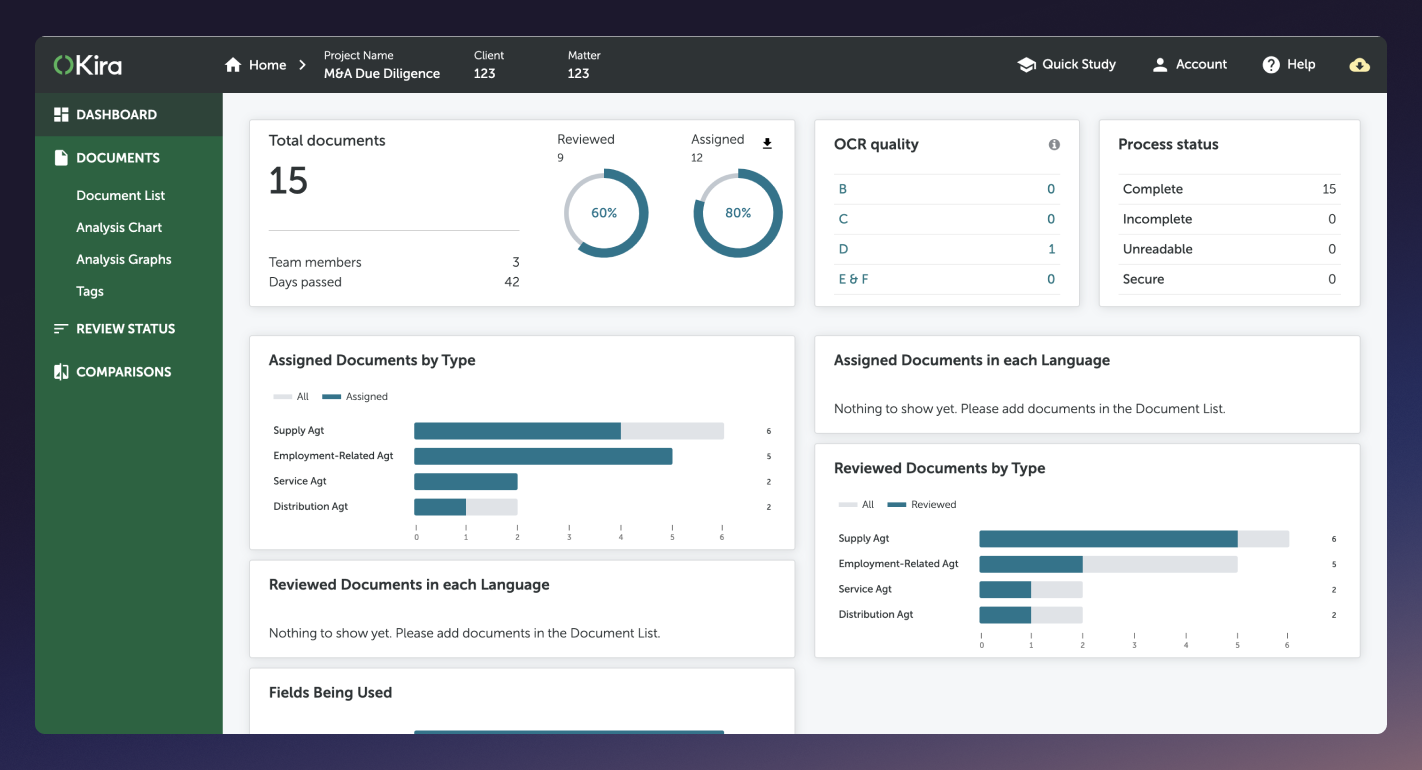Open the Tags section

coord(89,291)
